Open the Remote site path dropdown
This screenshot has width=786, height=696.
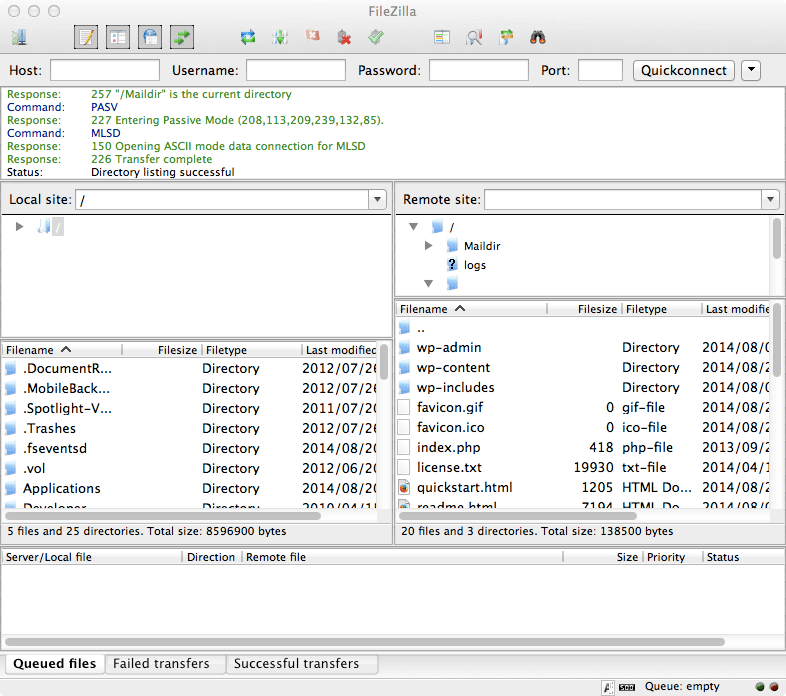[x=770, y=200]
